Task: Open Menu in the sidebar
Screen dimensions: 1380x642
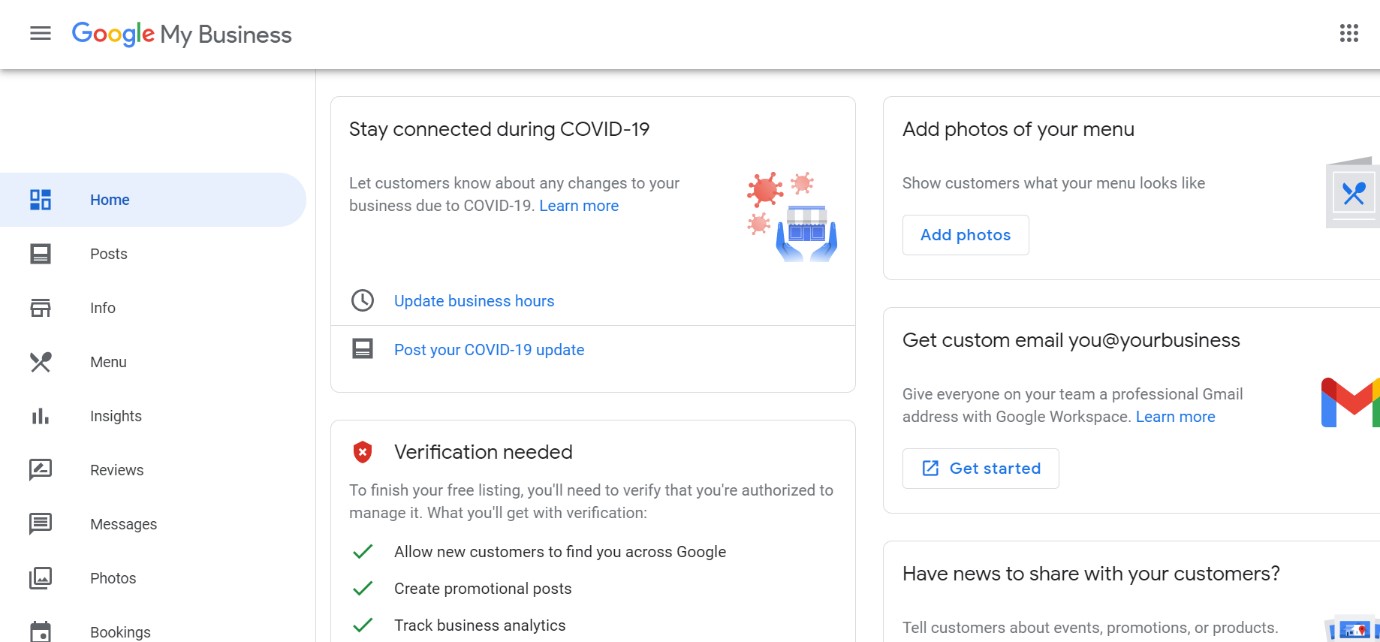Action: click(153, 362)
